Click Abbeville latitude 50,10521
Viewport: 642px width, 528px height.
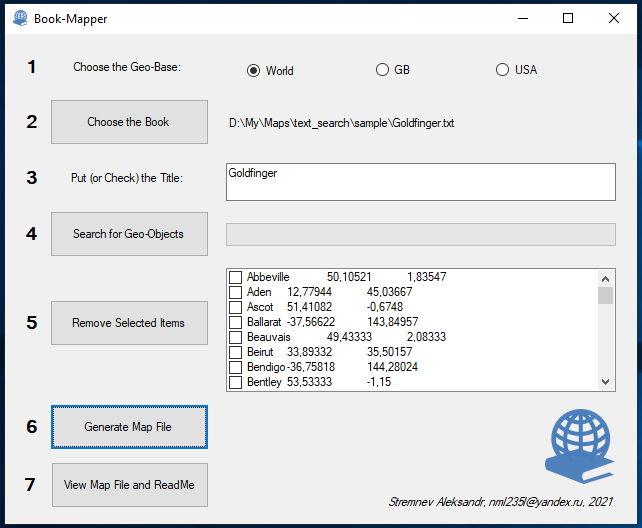click(349, 277)
